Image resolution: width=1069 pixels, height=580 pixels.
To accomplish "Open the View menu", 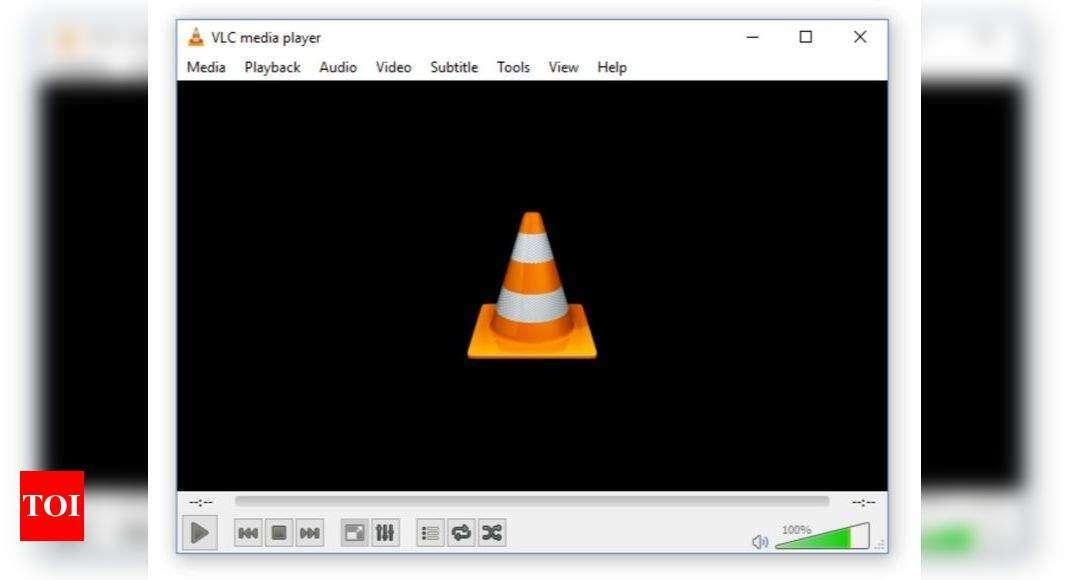I will click(x=563, y=67).
